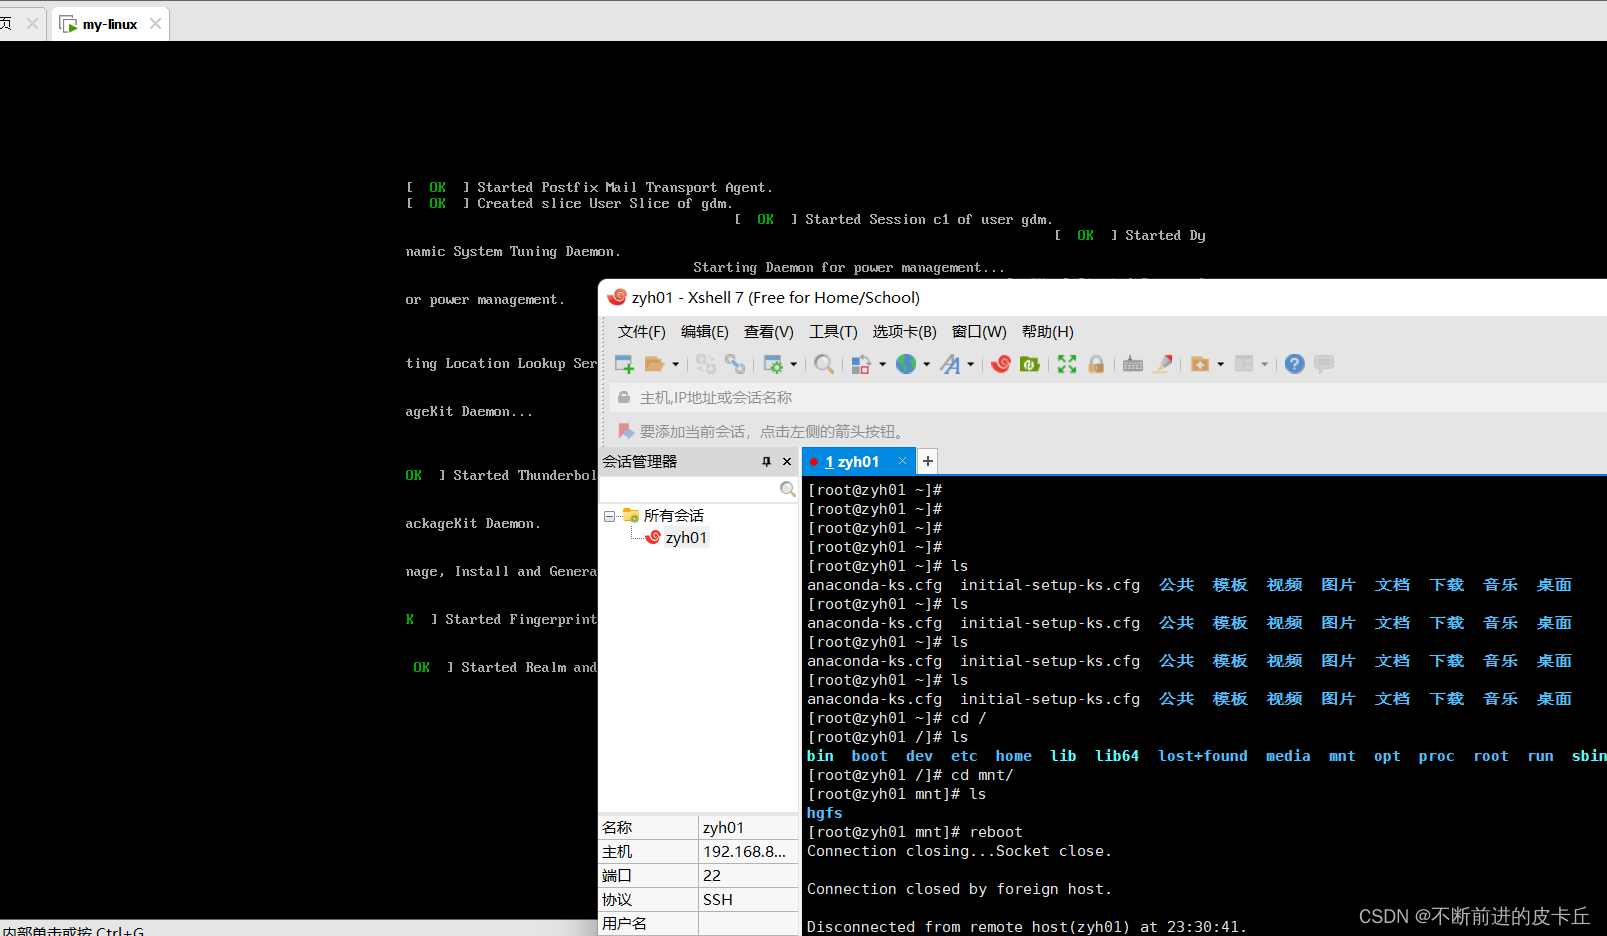Click the color scheme squares icon
Viewport: 1607px width, 936px height.
[861, 364]
